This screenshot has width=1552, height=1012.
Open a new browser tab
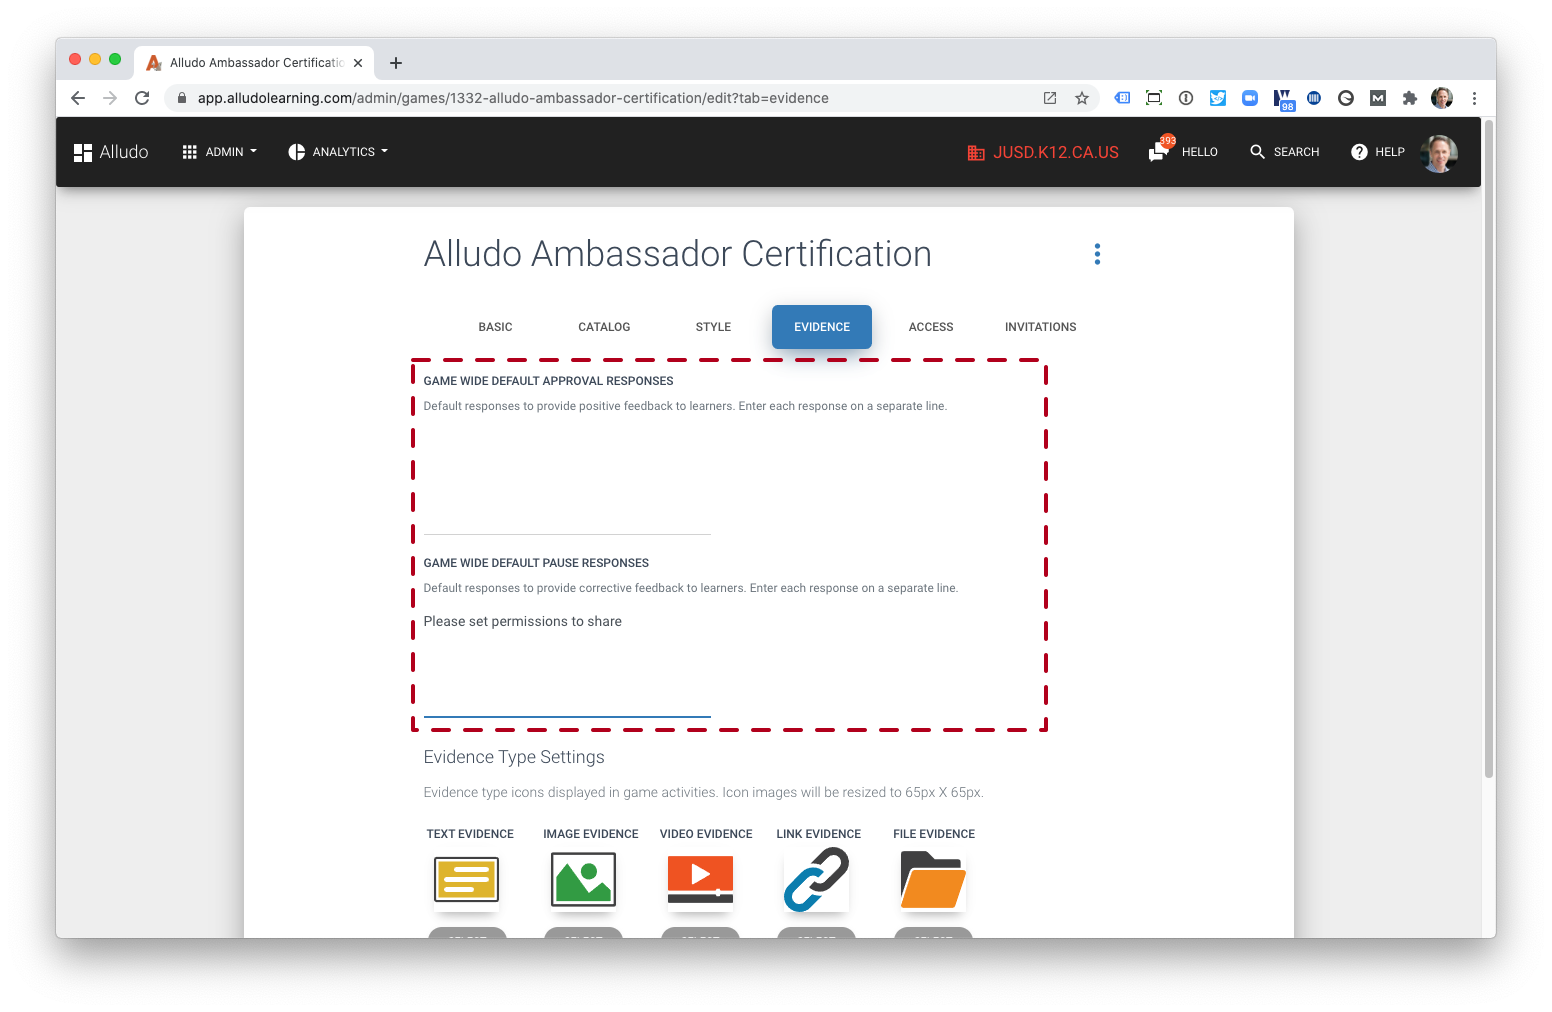(396, 63)
